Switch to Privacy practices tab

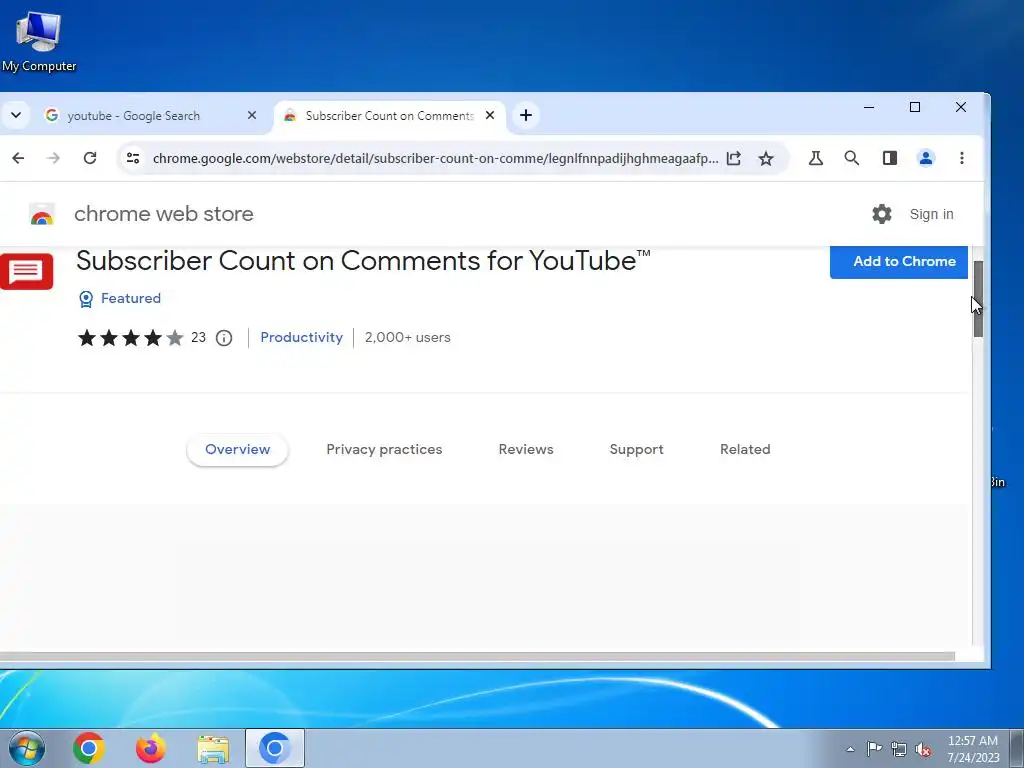coord(384,449)
